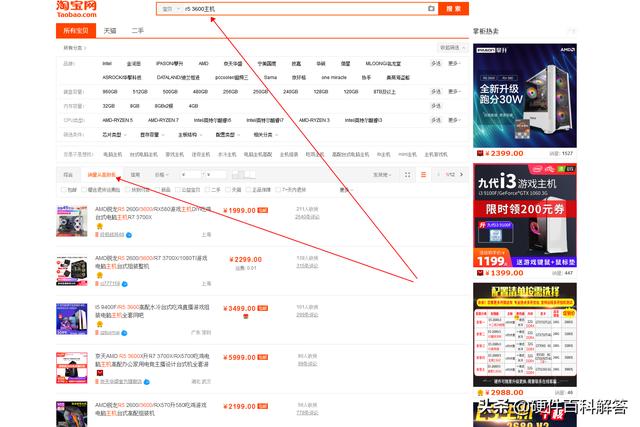
Task: Filter by AMD brand
Action: pos(203,64)
